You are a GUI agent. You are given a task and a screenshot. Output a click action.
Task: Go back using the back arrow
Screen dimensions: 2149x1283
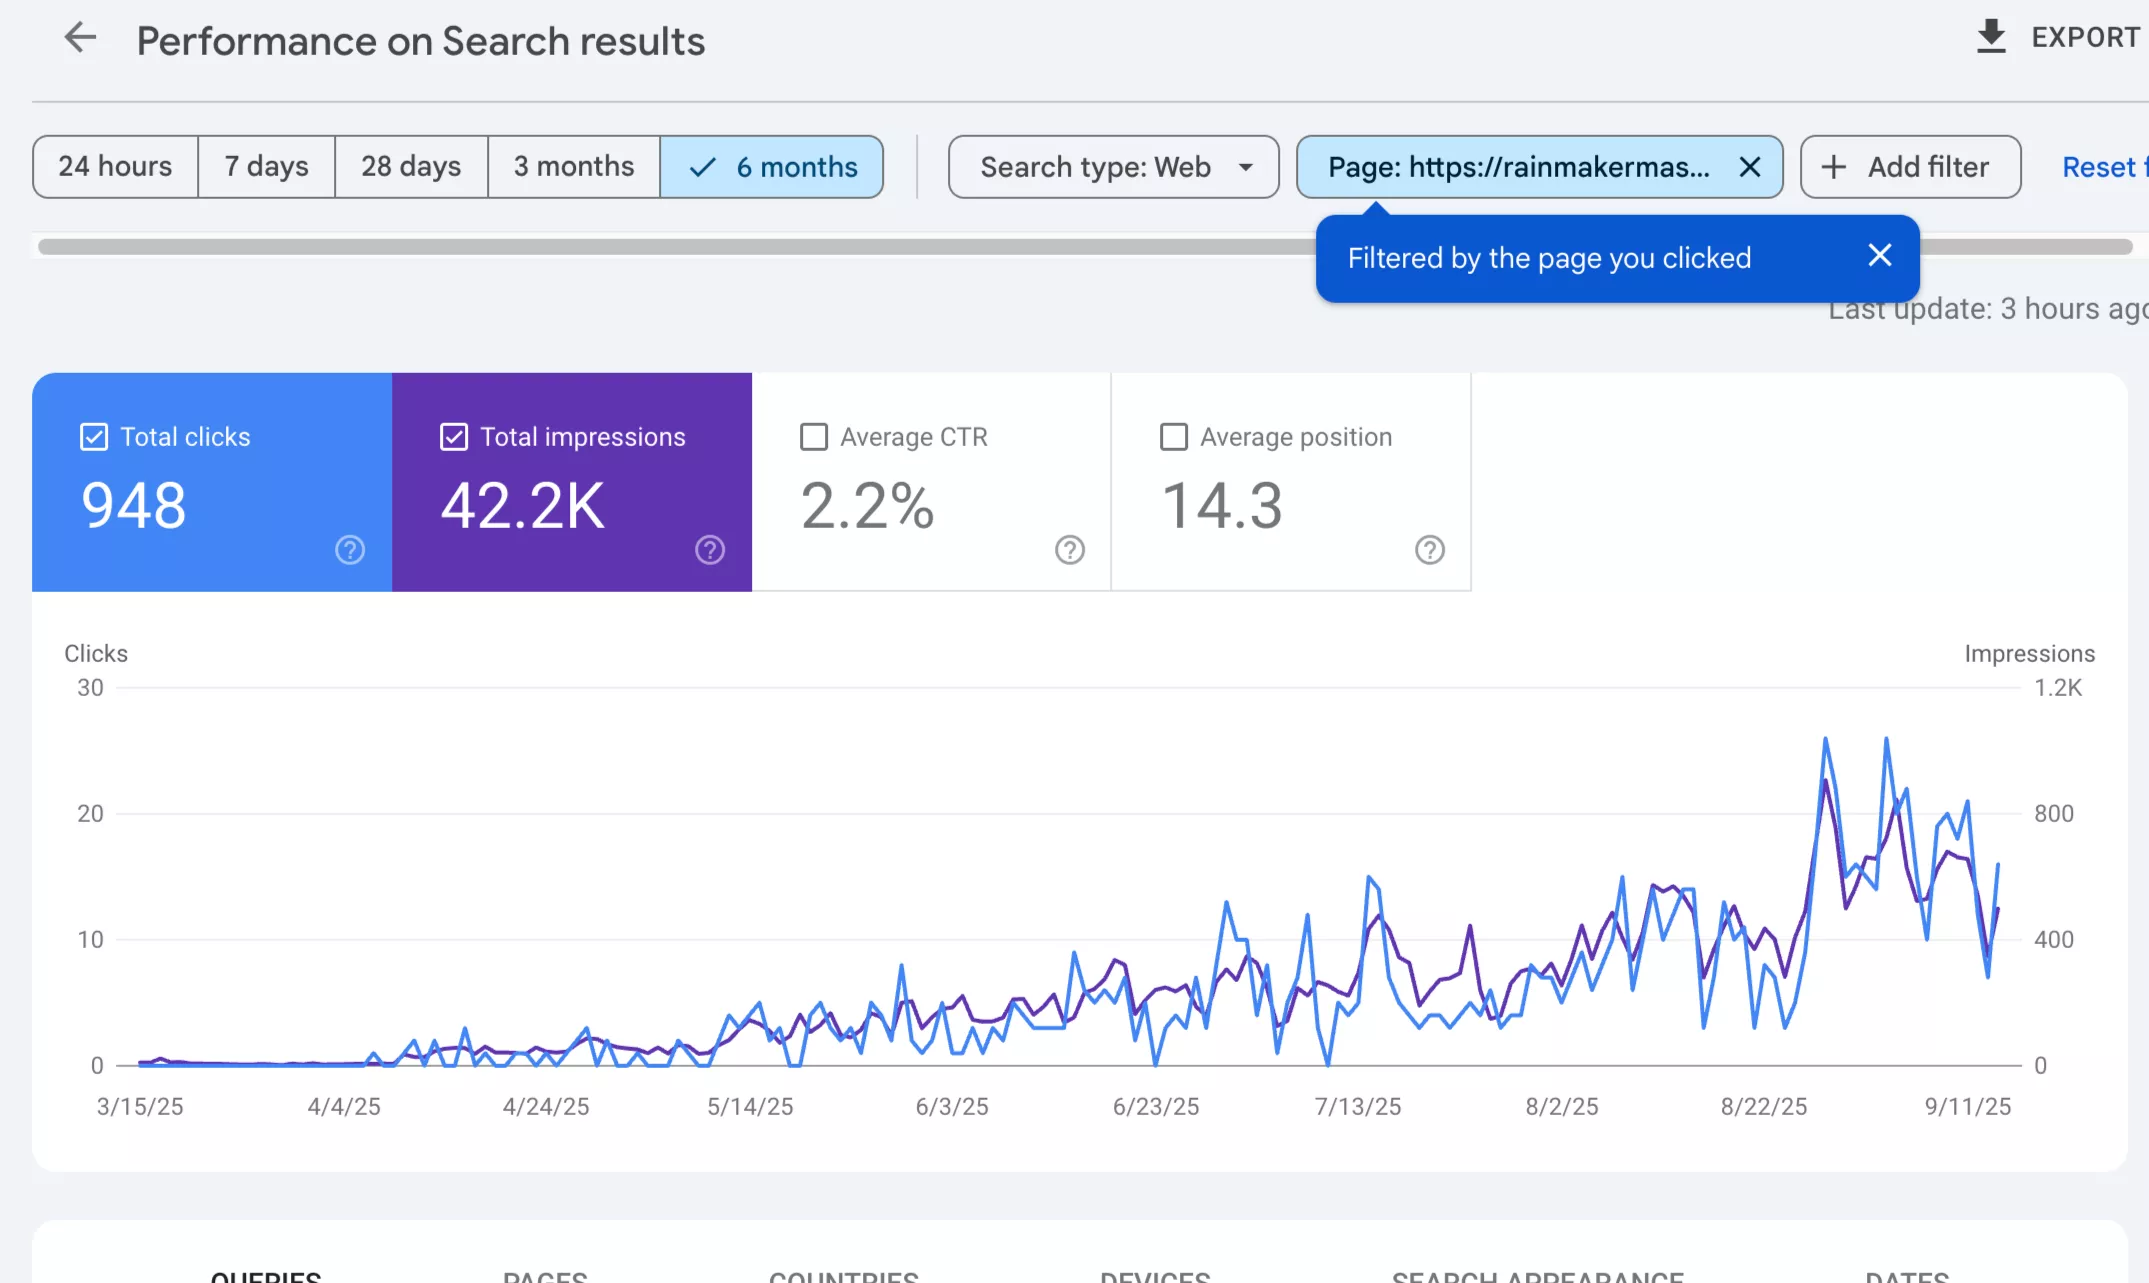click(80, 38)
